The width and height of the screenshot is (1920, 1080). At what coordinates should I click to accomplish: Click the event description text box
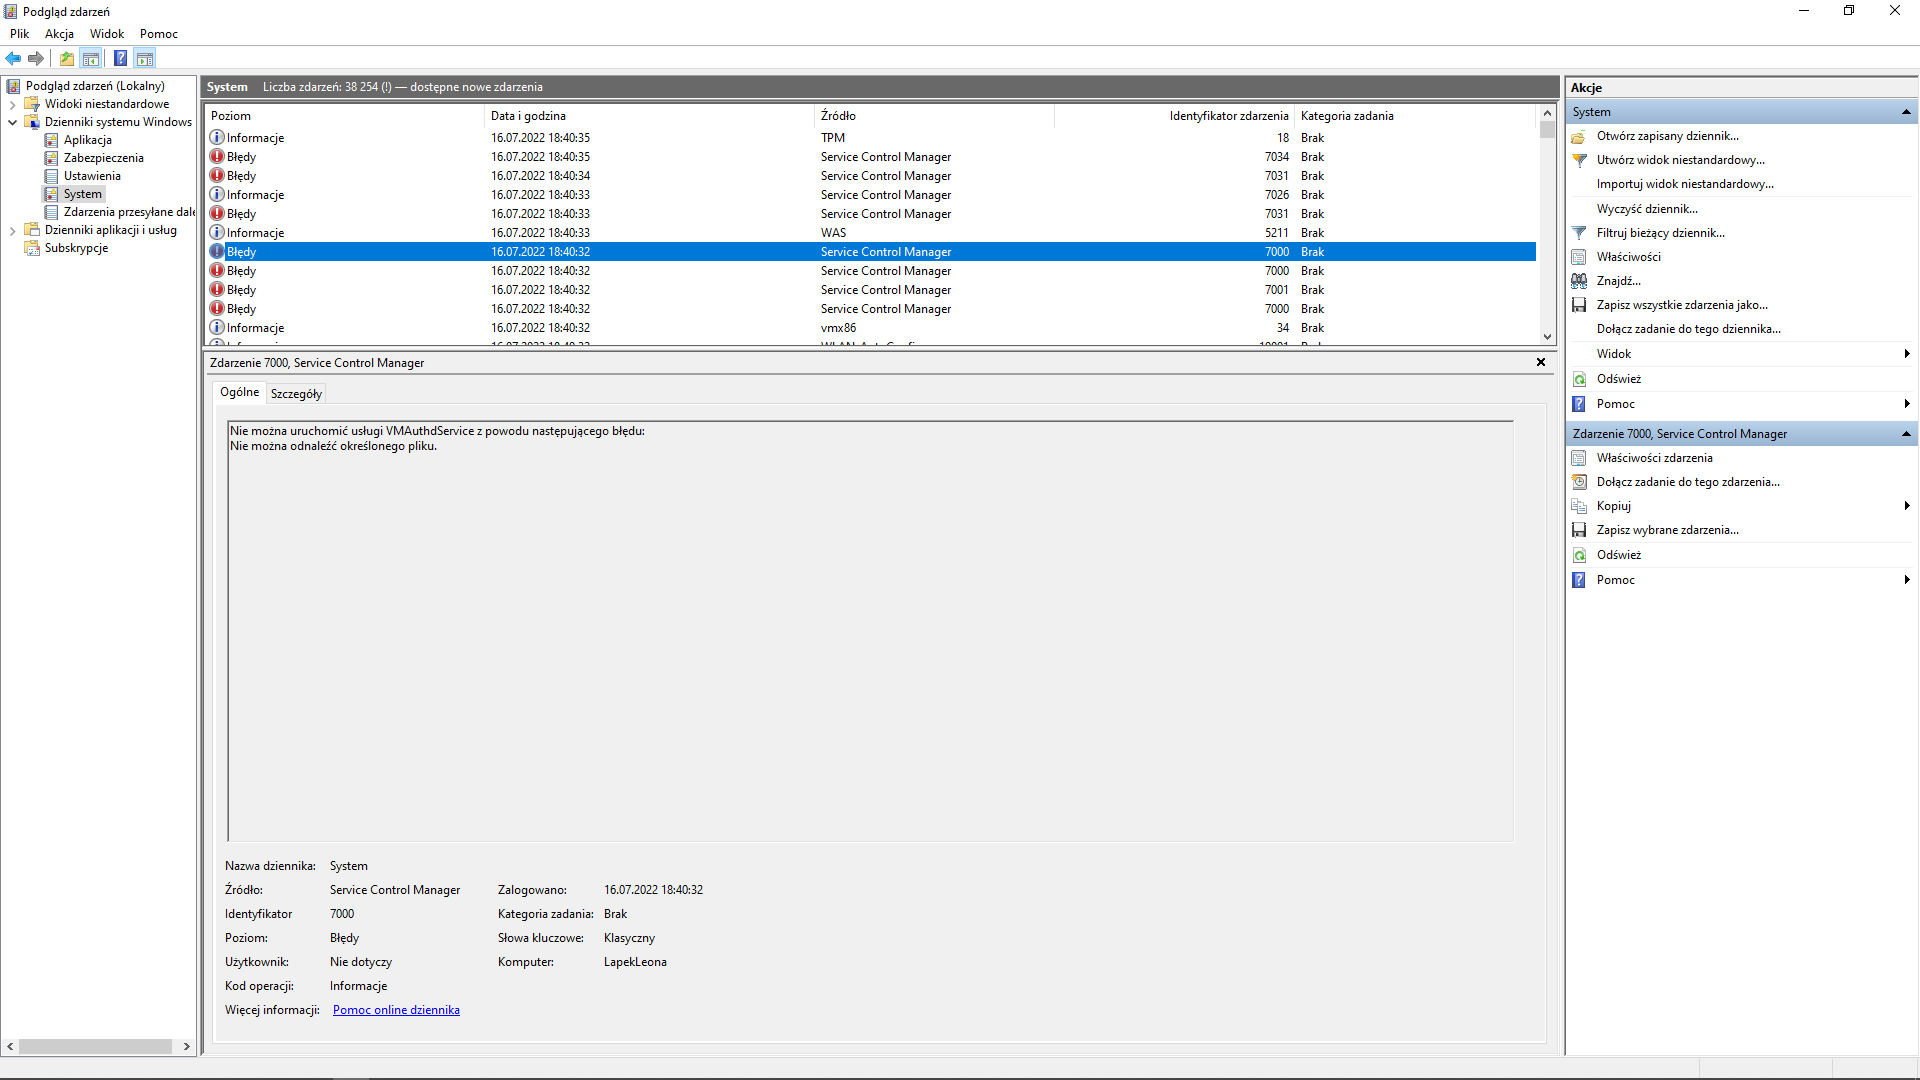pos(870,631)
